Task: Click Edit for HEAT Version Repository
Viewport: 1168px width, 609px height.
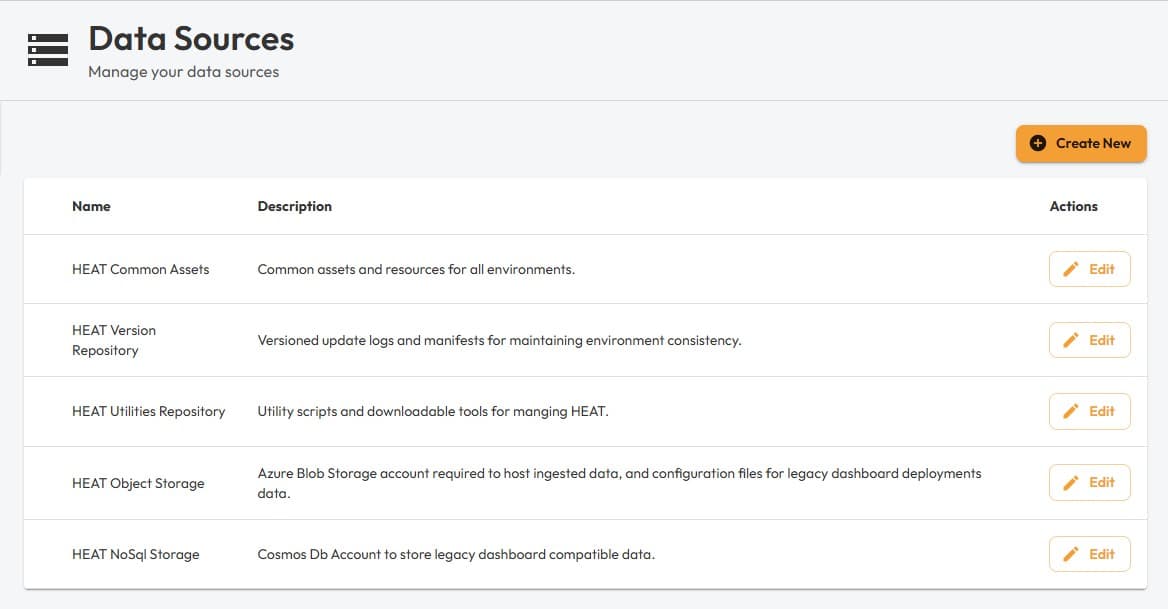Action: 1089,340
